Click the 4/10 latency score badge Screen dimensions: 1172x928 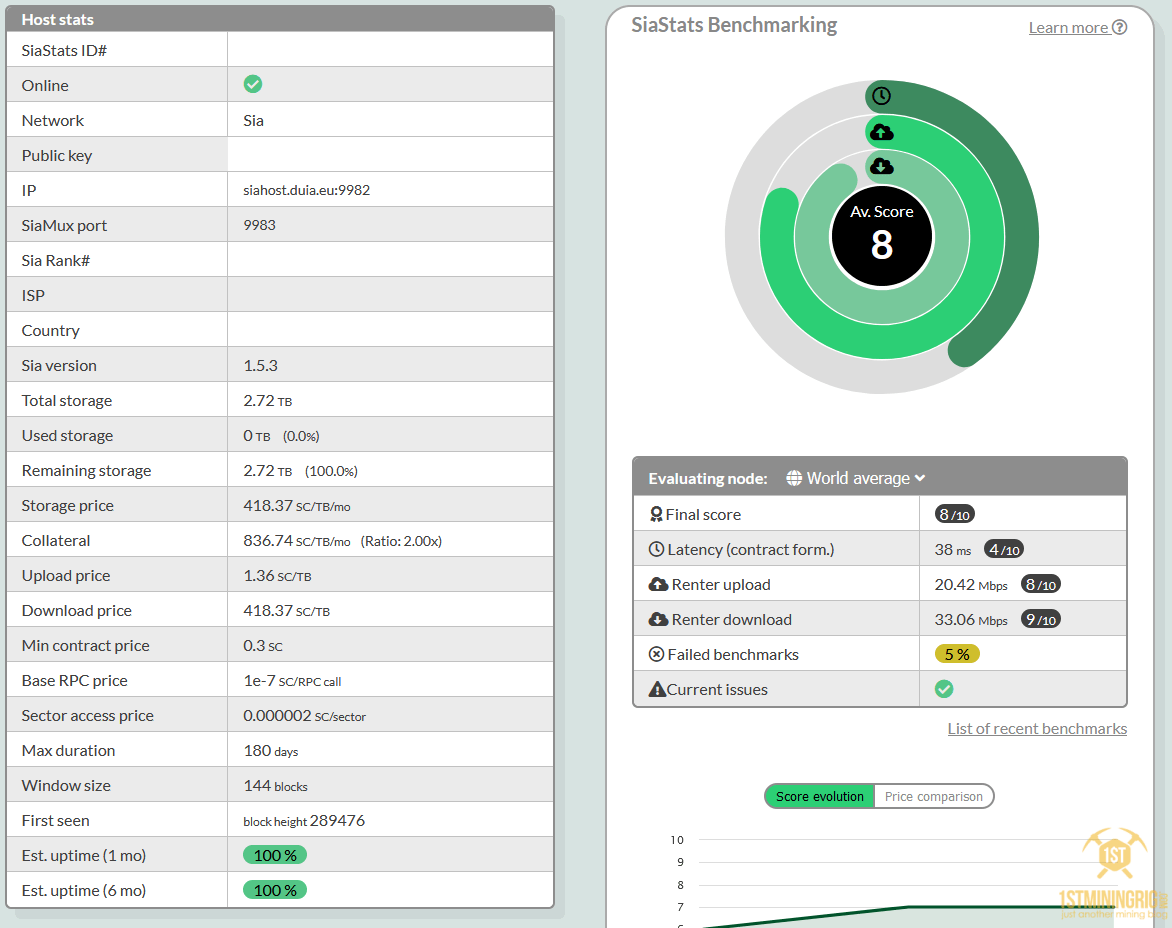1004,549
